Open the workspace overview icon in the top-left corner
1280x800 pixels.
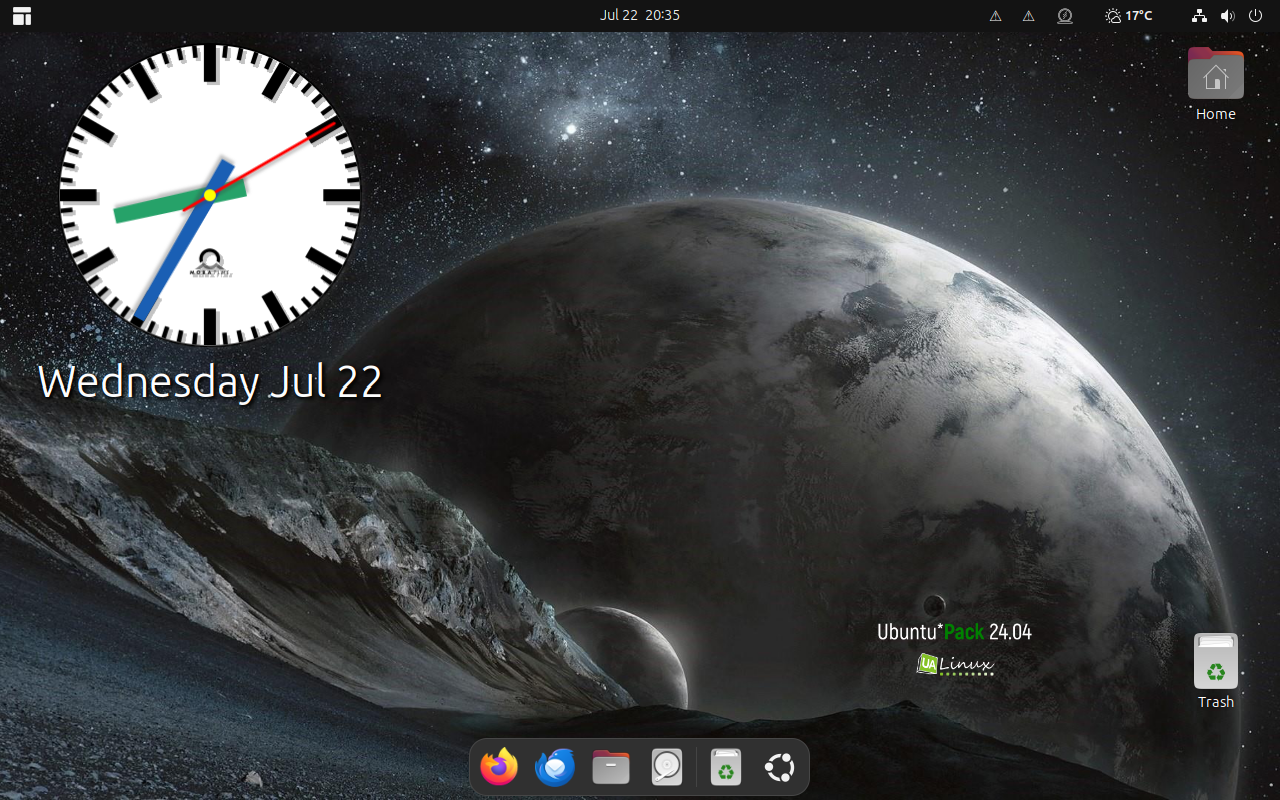coord(22,15)
